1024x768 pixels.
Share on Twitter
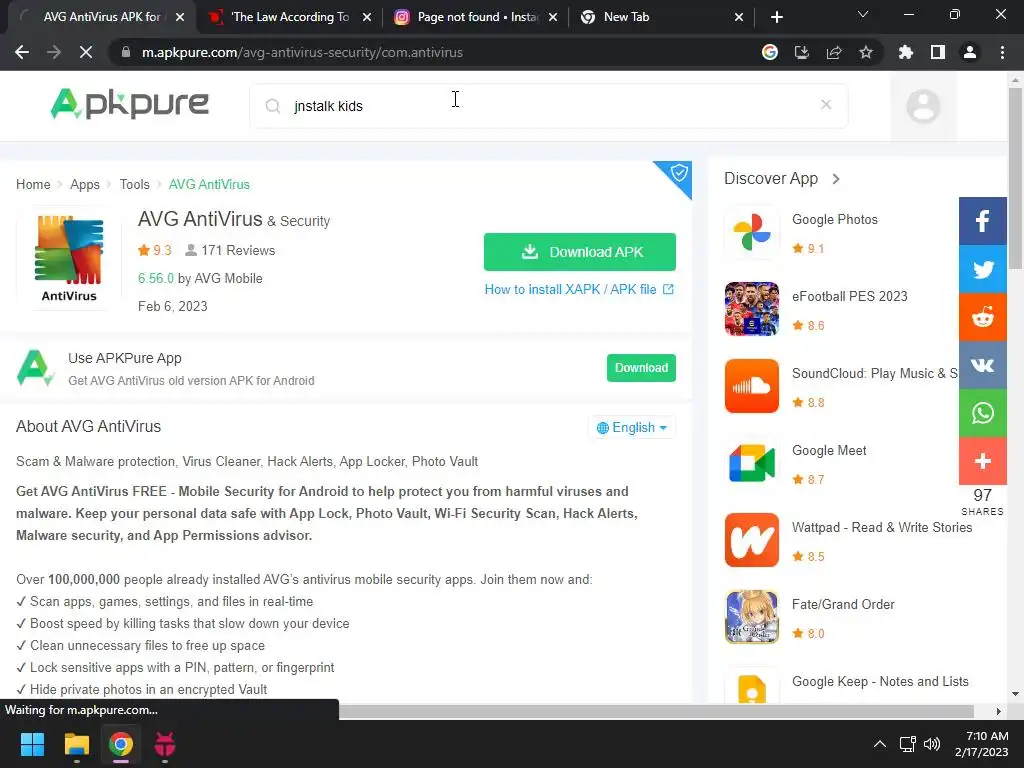coord(982,269)
